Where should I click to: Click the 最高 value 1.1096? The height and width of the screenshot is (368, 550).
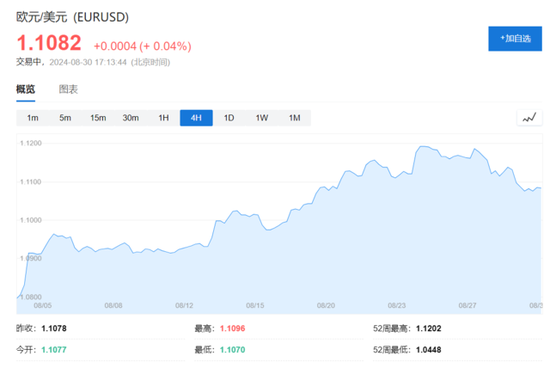coord(233,328)
